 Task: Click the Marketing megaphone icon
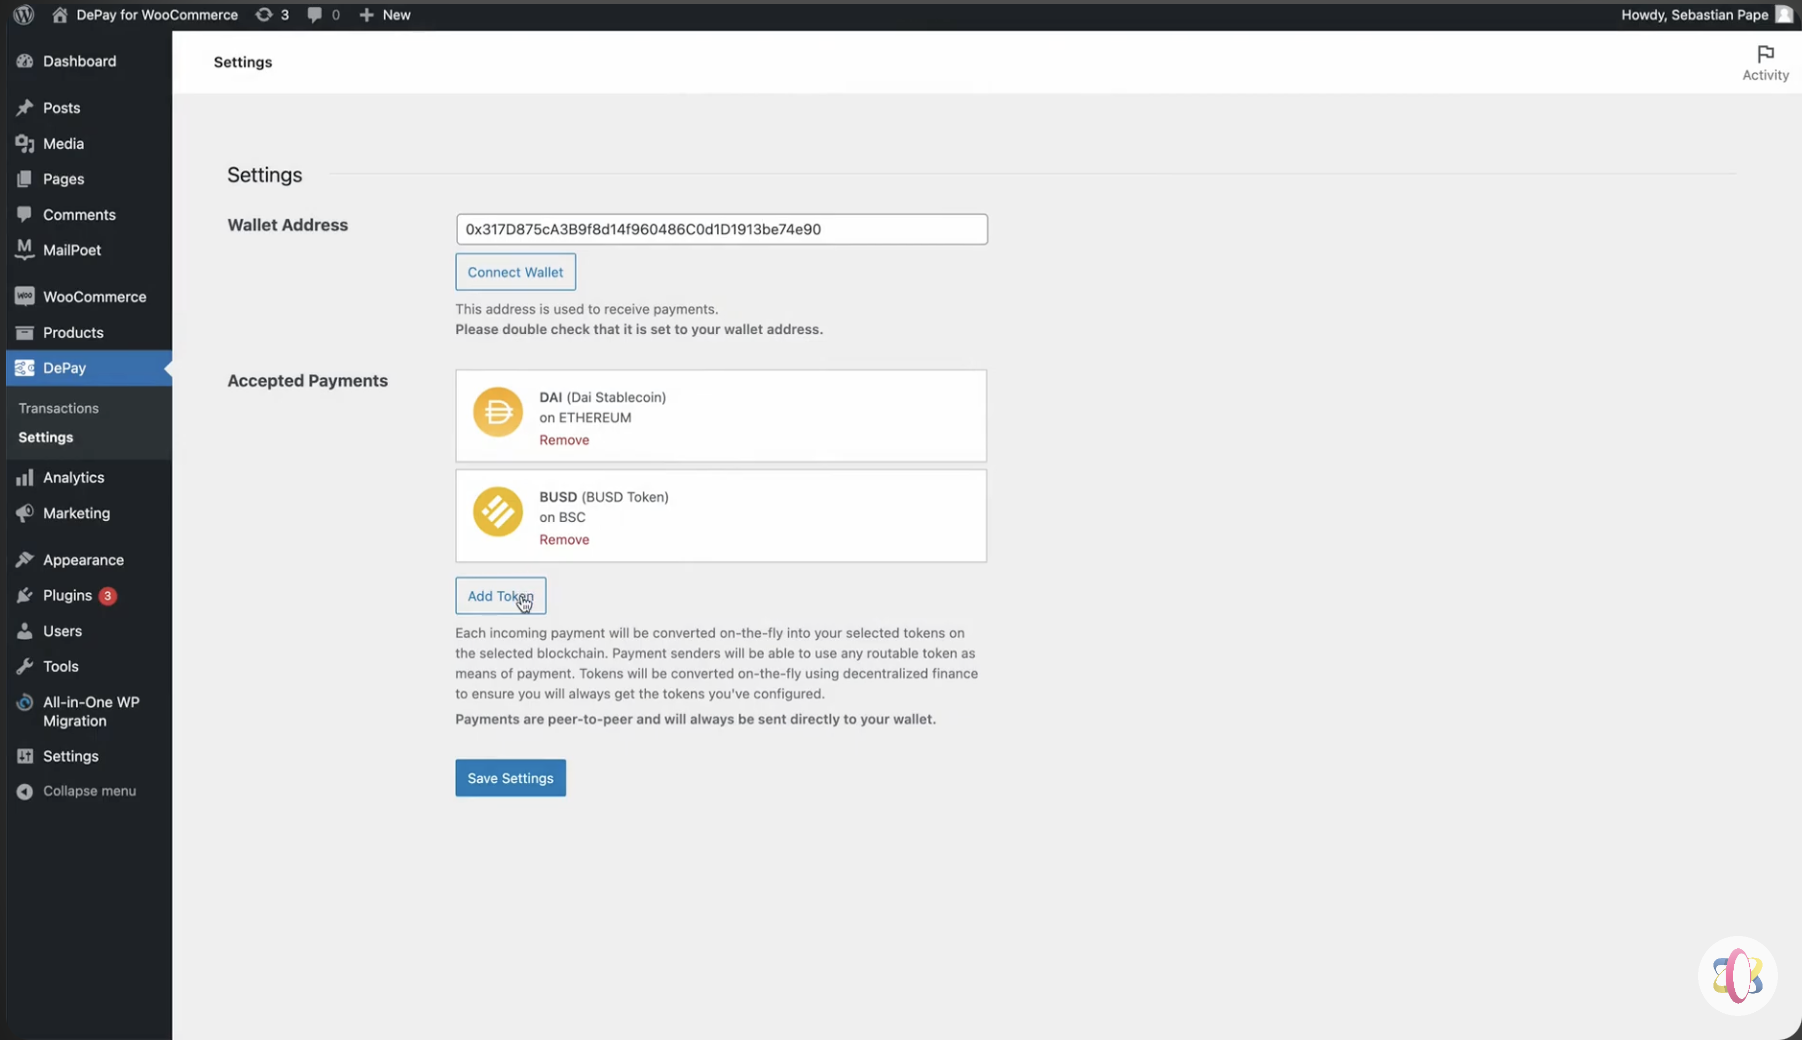(x=24, y=513)
